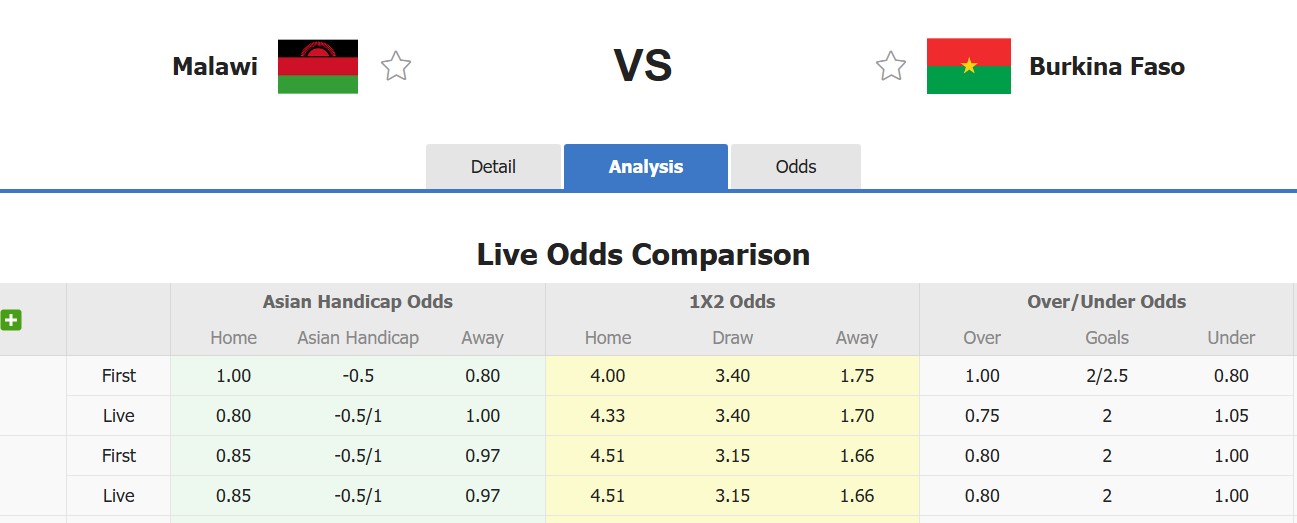Select the 2/2.5 goals line value
1297x523 pixels.
1106,376
